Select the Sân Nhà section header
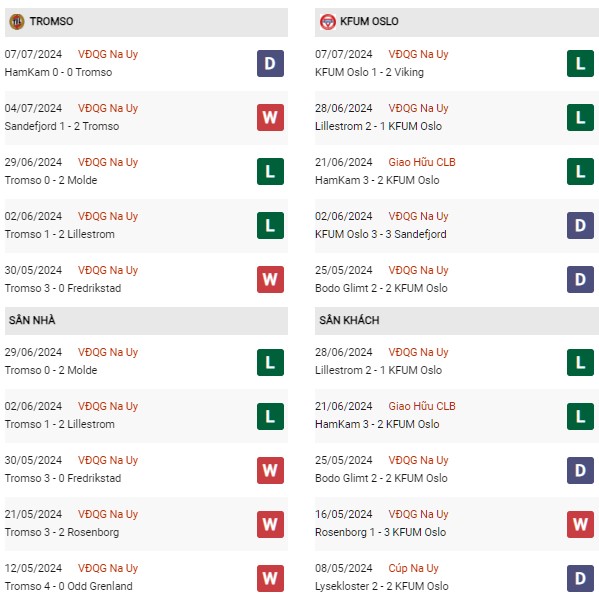Image resolution: width=599 pixels, height=599 pixels. point(146,321)
